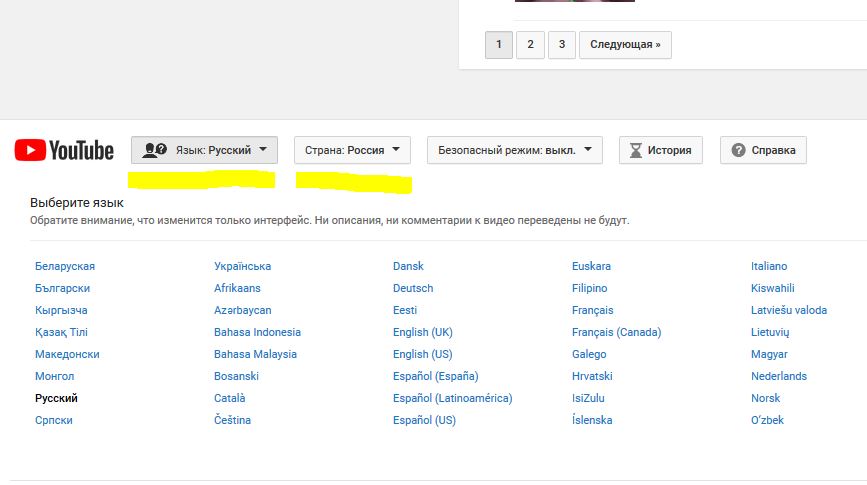Go to page 3 of results

coord(562,44)
